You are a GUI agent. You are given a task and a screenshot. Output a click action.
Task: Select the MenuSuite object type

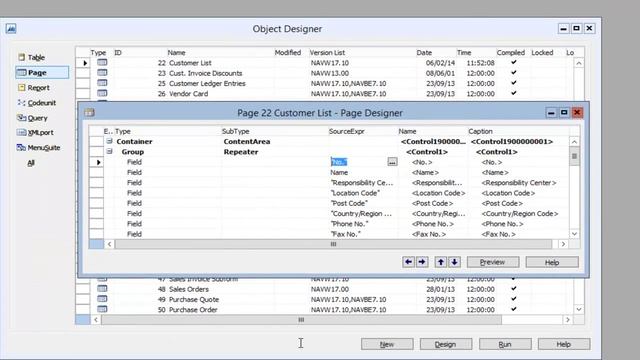pyautogui.click(x=38, y=148)
